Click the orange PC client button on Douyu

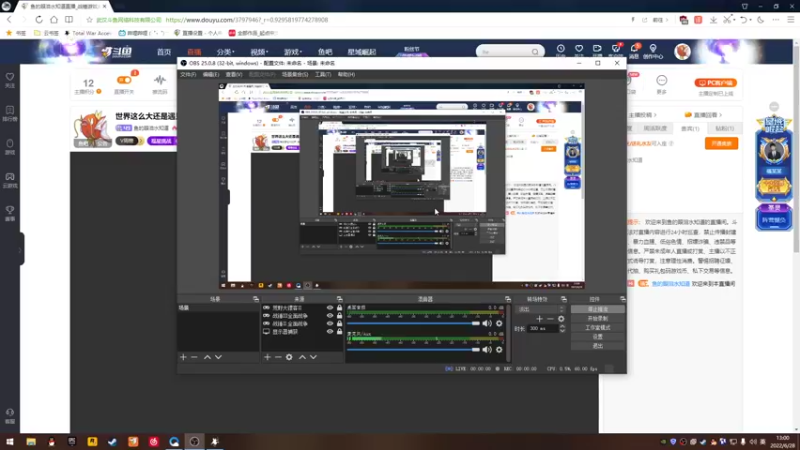(715, 83)
